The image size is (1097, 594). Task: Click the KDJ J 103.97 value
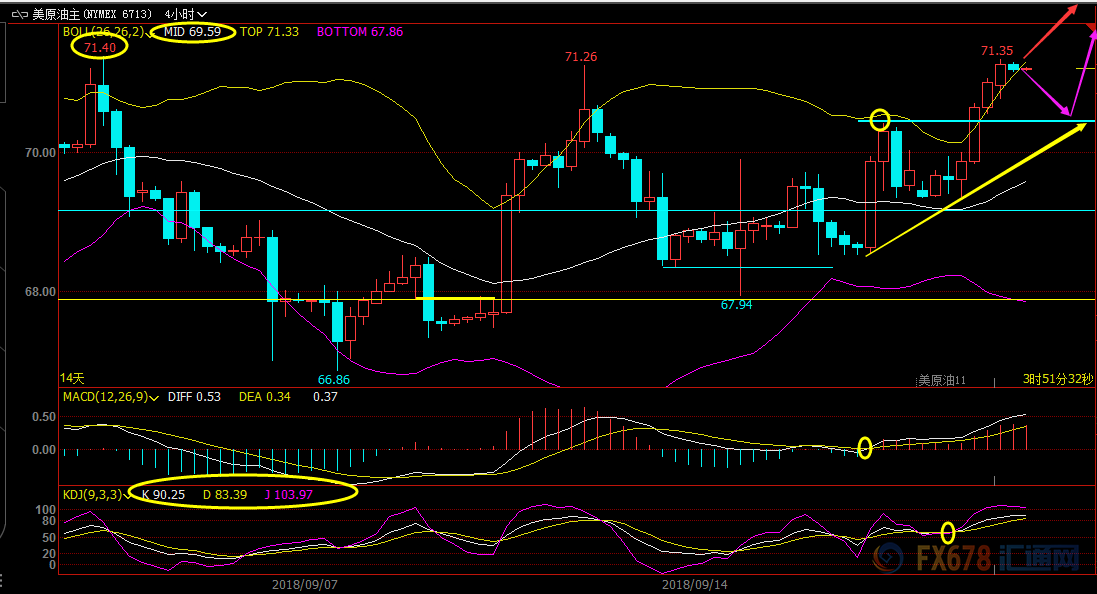[289, 495]
